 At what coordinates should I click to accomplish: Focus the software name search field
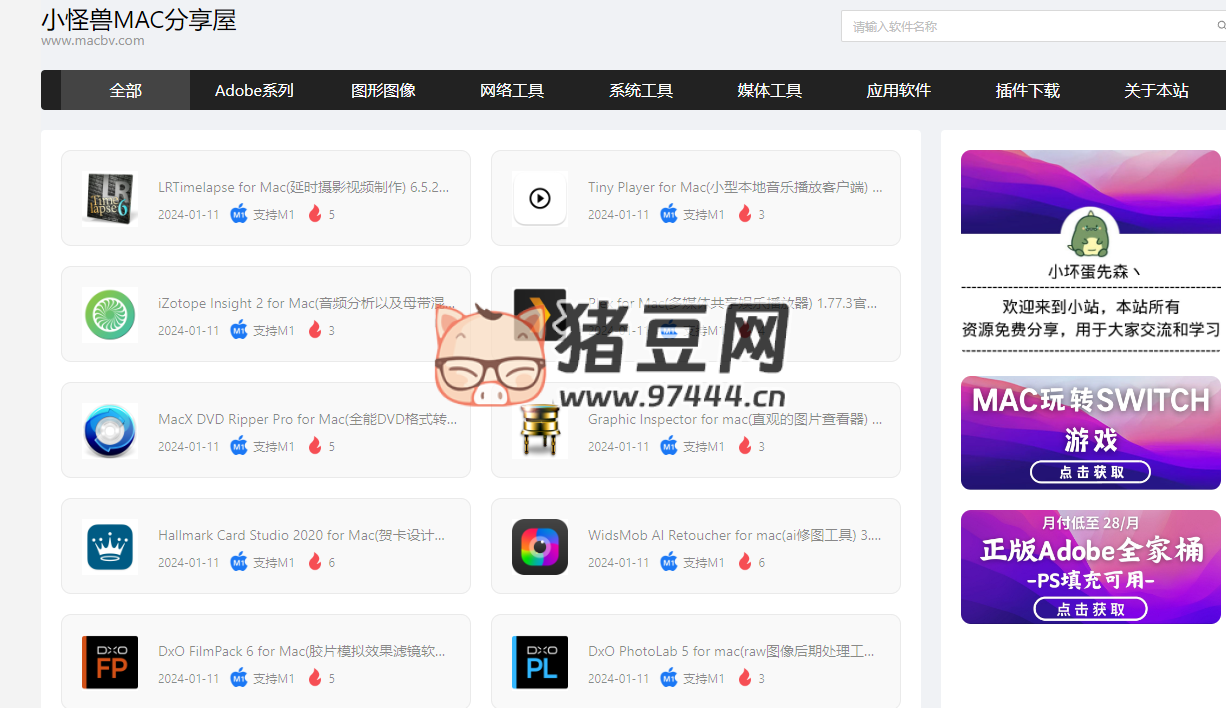tap(1030, 27)
